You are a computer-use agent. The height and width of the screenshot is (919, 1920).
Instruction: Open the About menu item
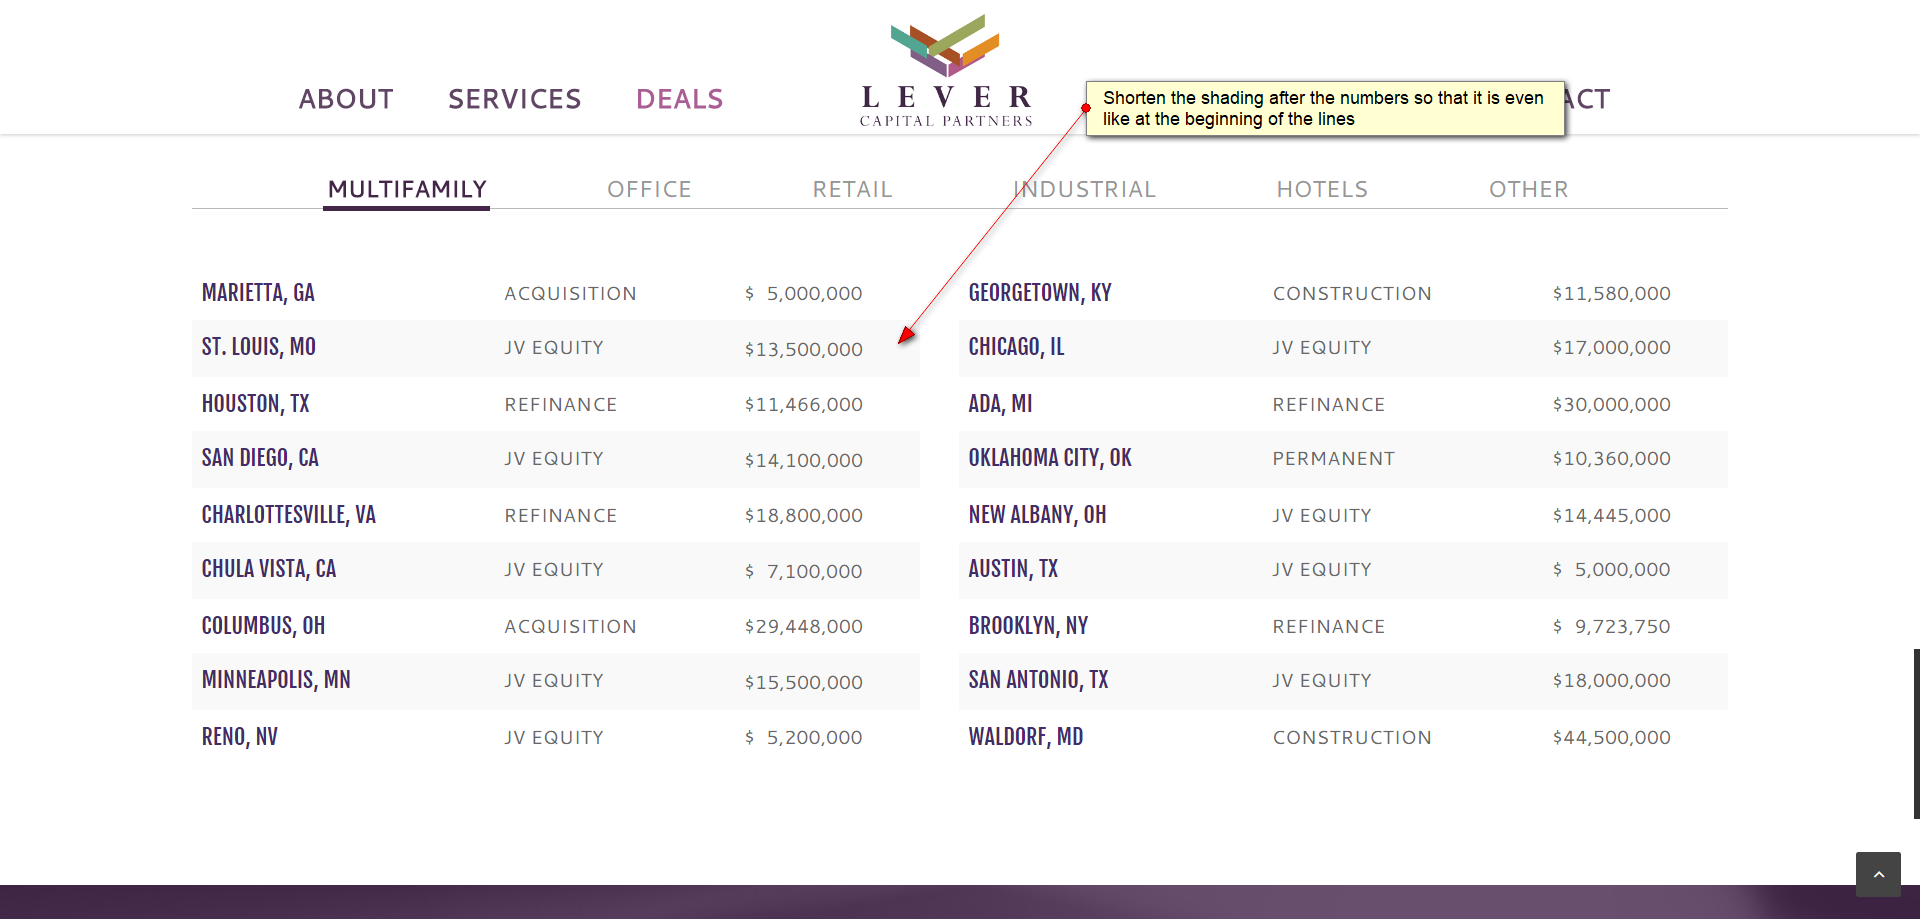[346, 99]
